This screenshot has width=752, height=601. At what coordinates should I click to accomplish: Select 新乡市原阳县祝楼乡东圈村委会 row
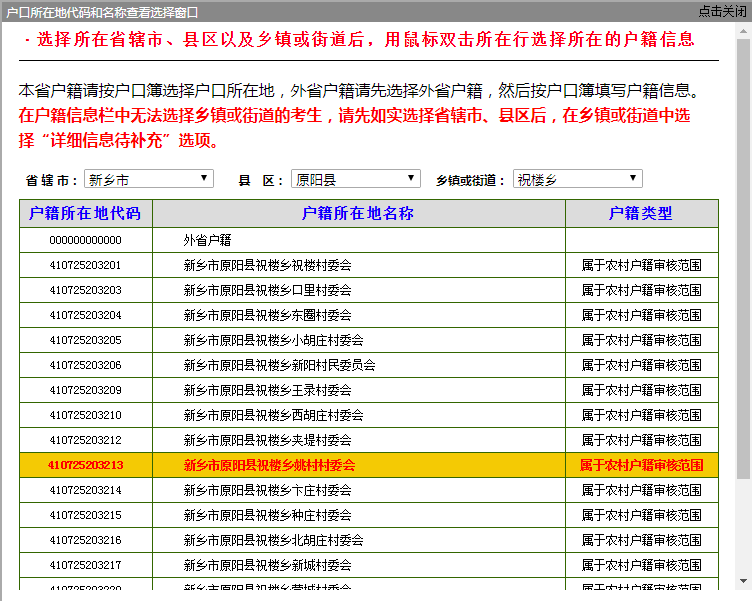click(x=359, y=315)
